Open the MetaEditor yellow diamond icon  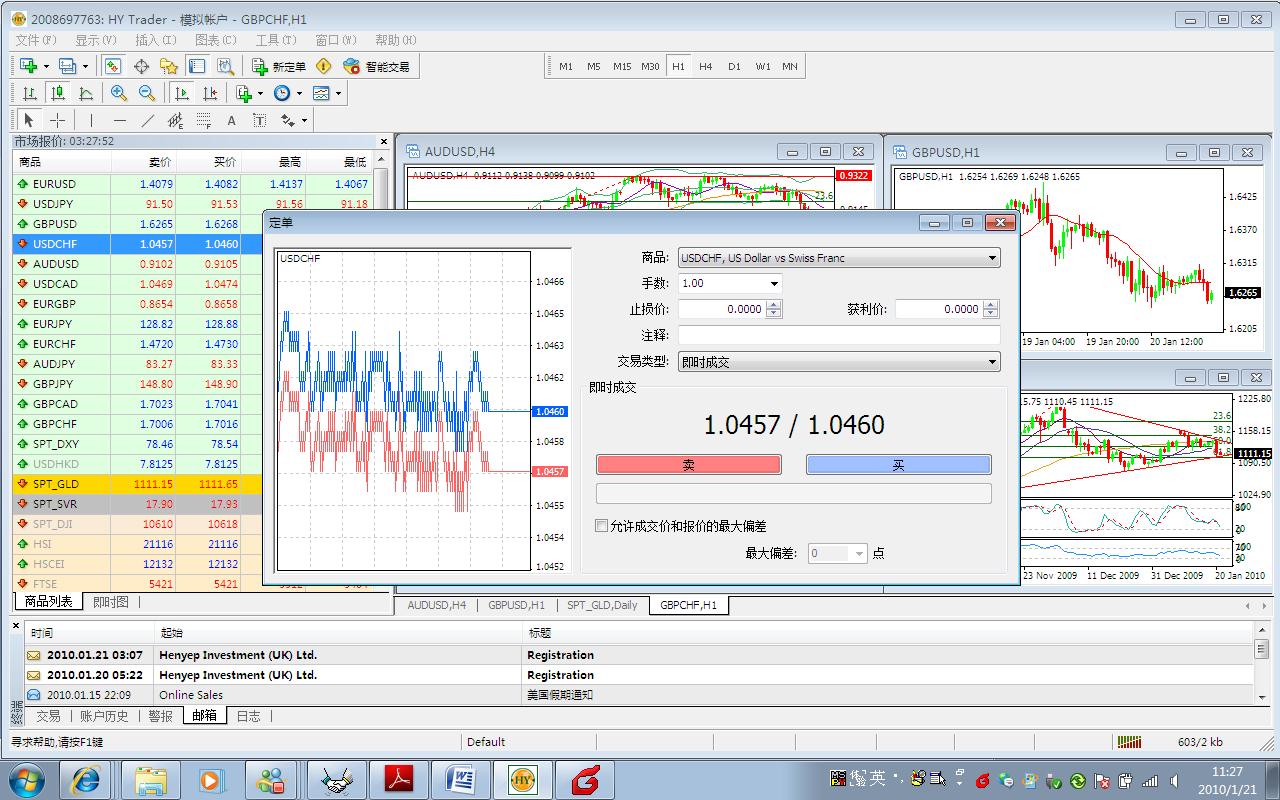(x=323, y=66)
